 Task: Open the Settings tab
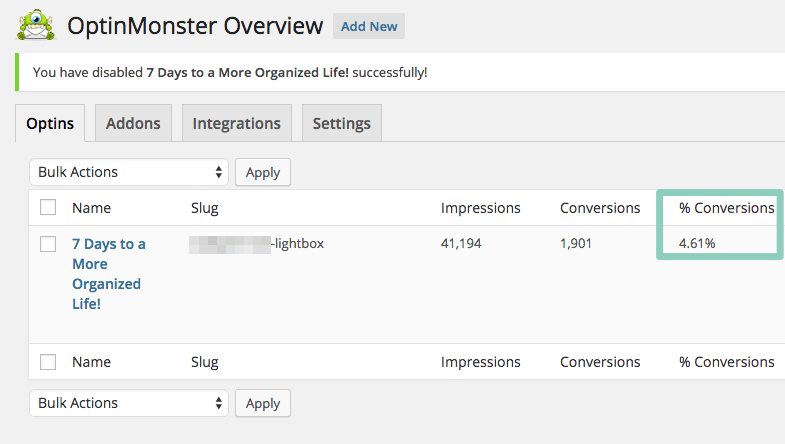[x=342, y=123]
